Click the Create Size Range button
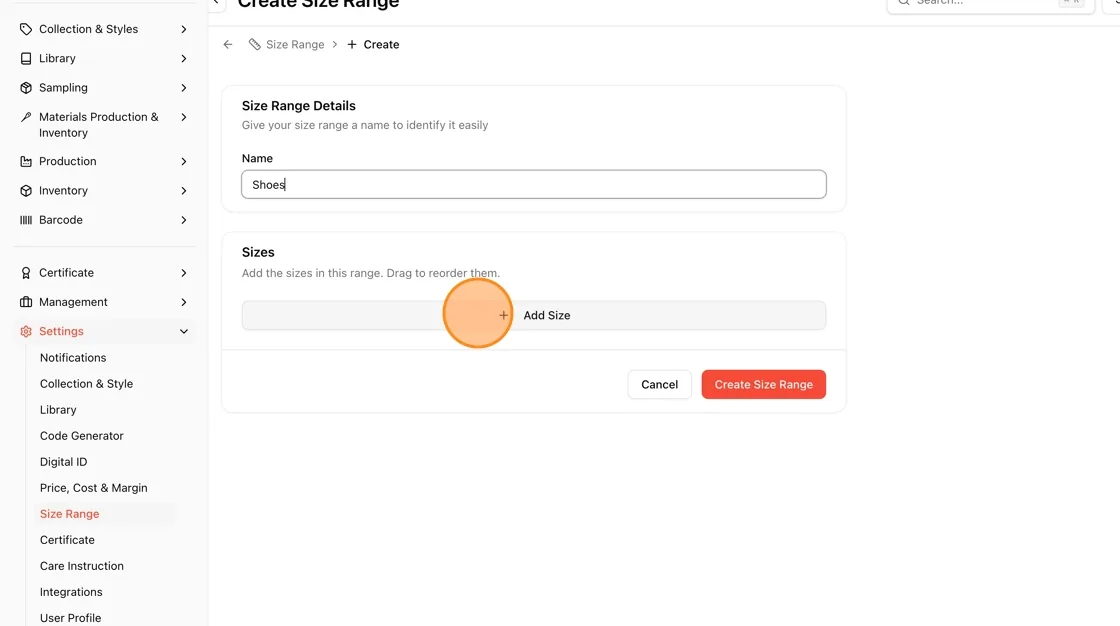The width and height of the screenshot is (1120, 626). point(764,384)
